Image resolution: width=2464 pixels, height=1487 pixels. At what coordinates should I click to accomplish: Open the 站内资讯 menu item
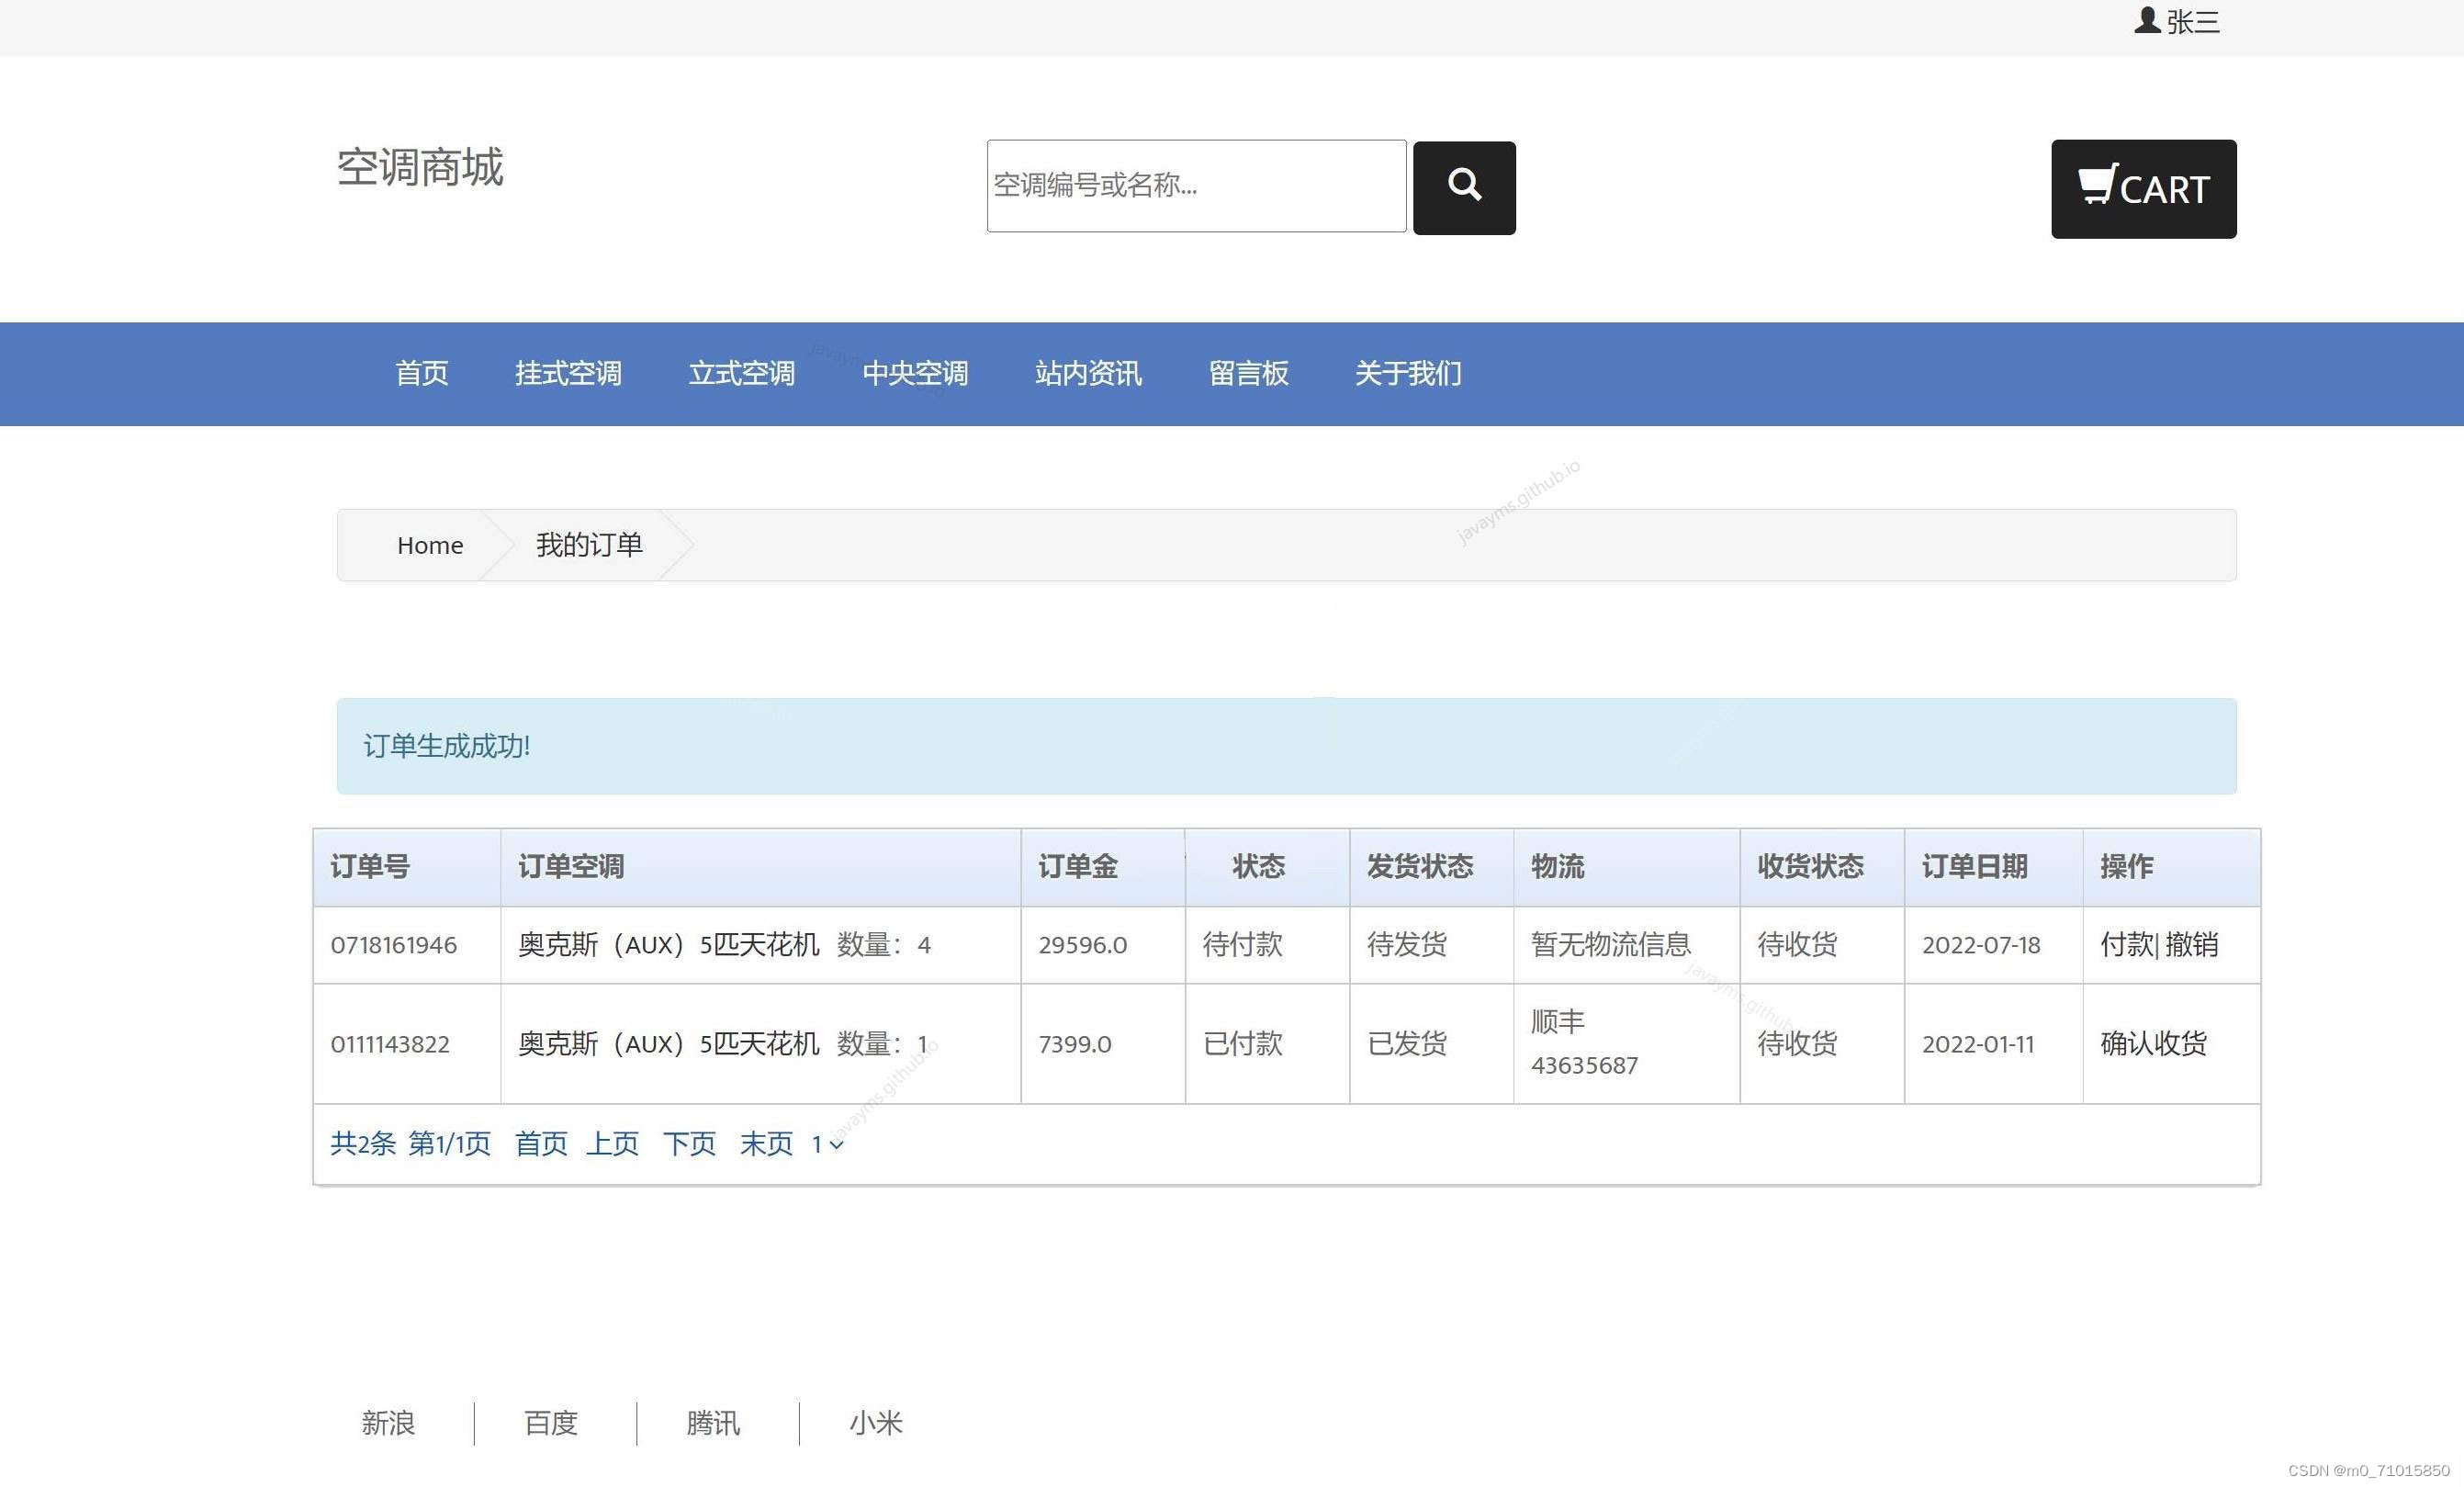1088,373
